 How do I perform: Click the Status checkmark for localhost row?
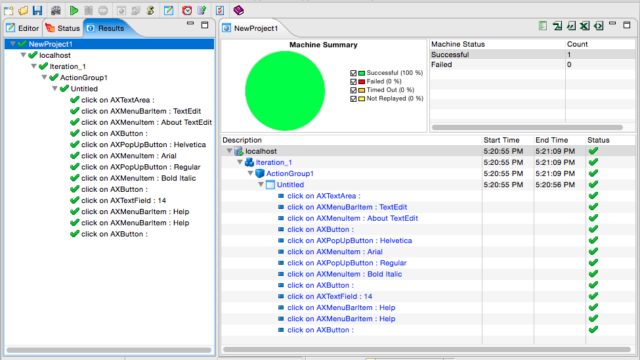(x=593, y=151)
